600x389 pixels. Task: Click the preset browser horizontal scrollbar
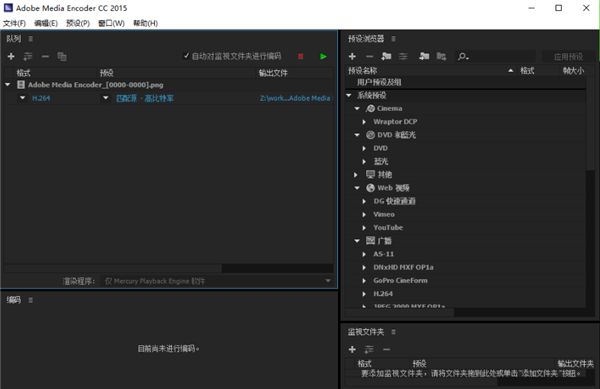399,312
